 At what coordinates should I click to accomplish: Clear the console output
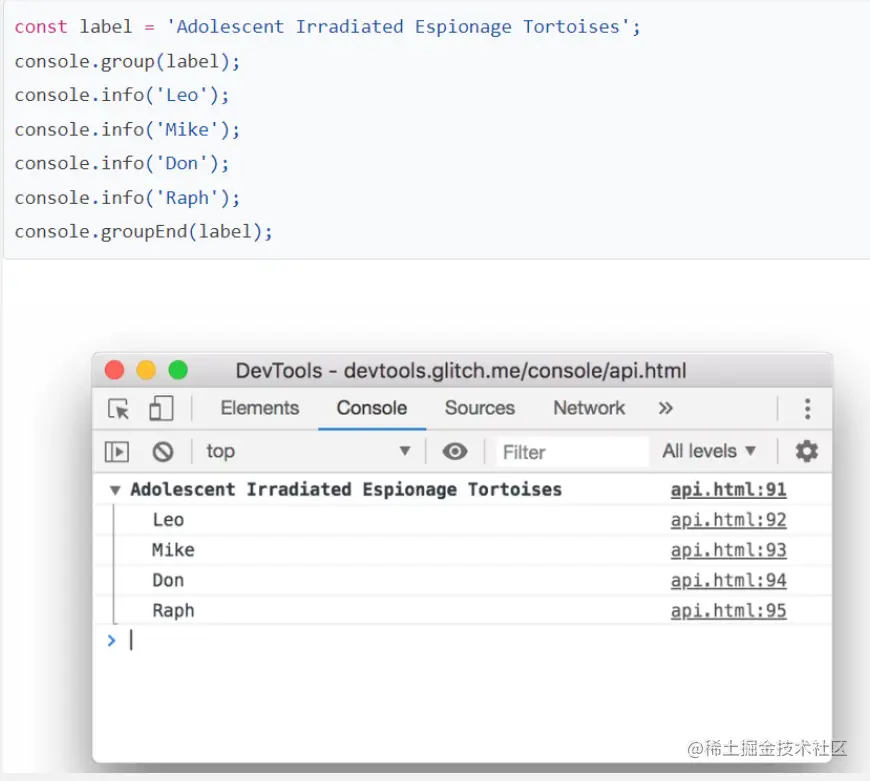pos(163,452)
